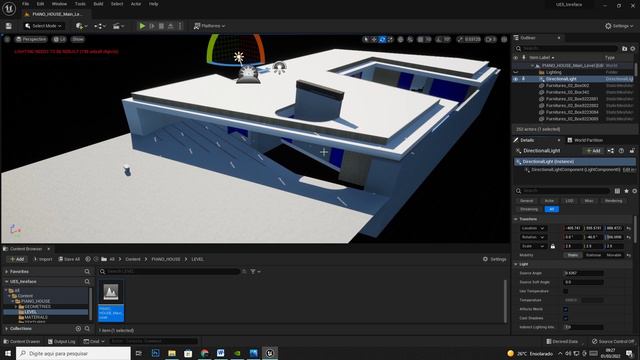The width and height of the screenshot is (640, 360).
Task: Click the stop playback square button
Action: 161,26
